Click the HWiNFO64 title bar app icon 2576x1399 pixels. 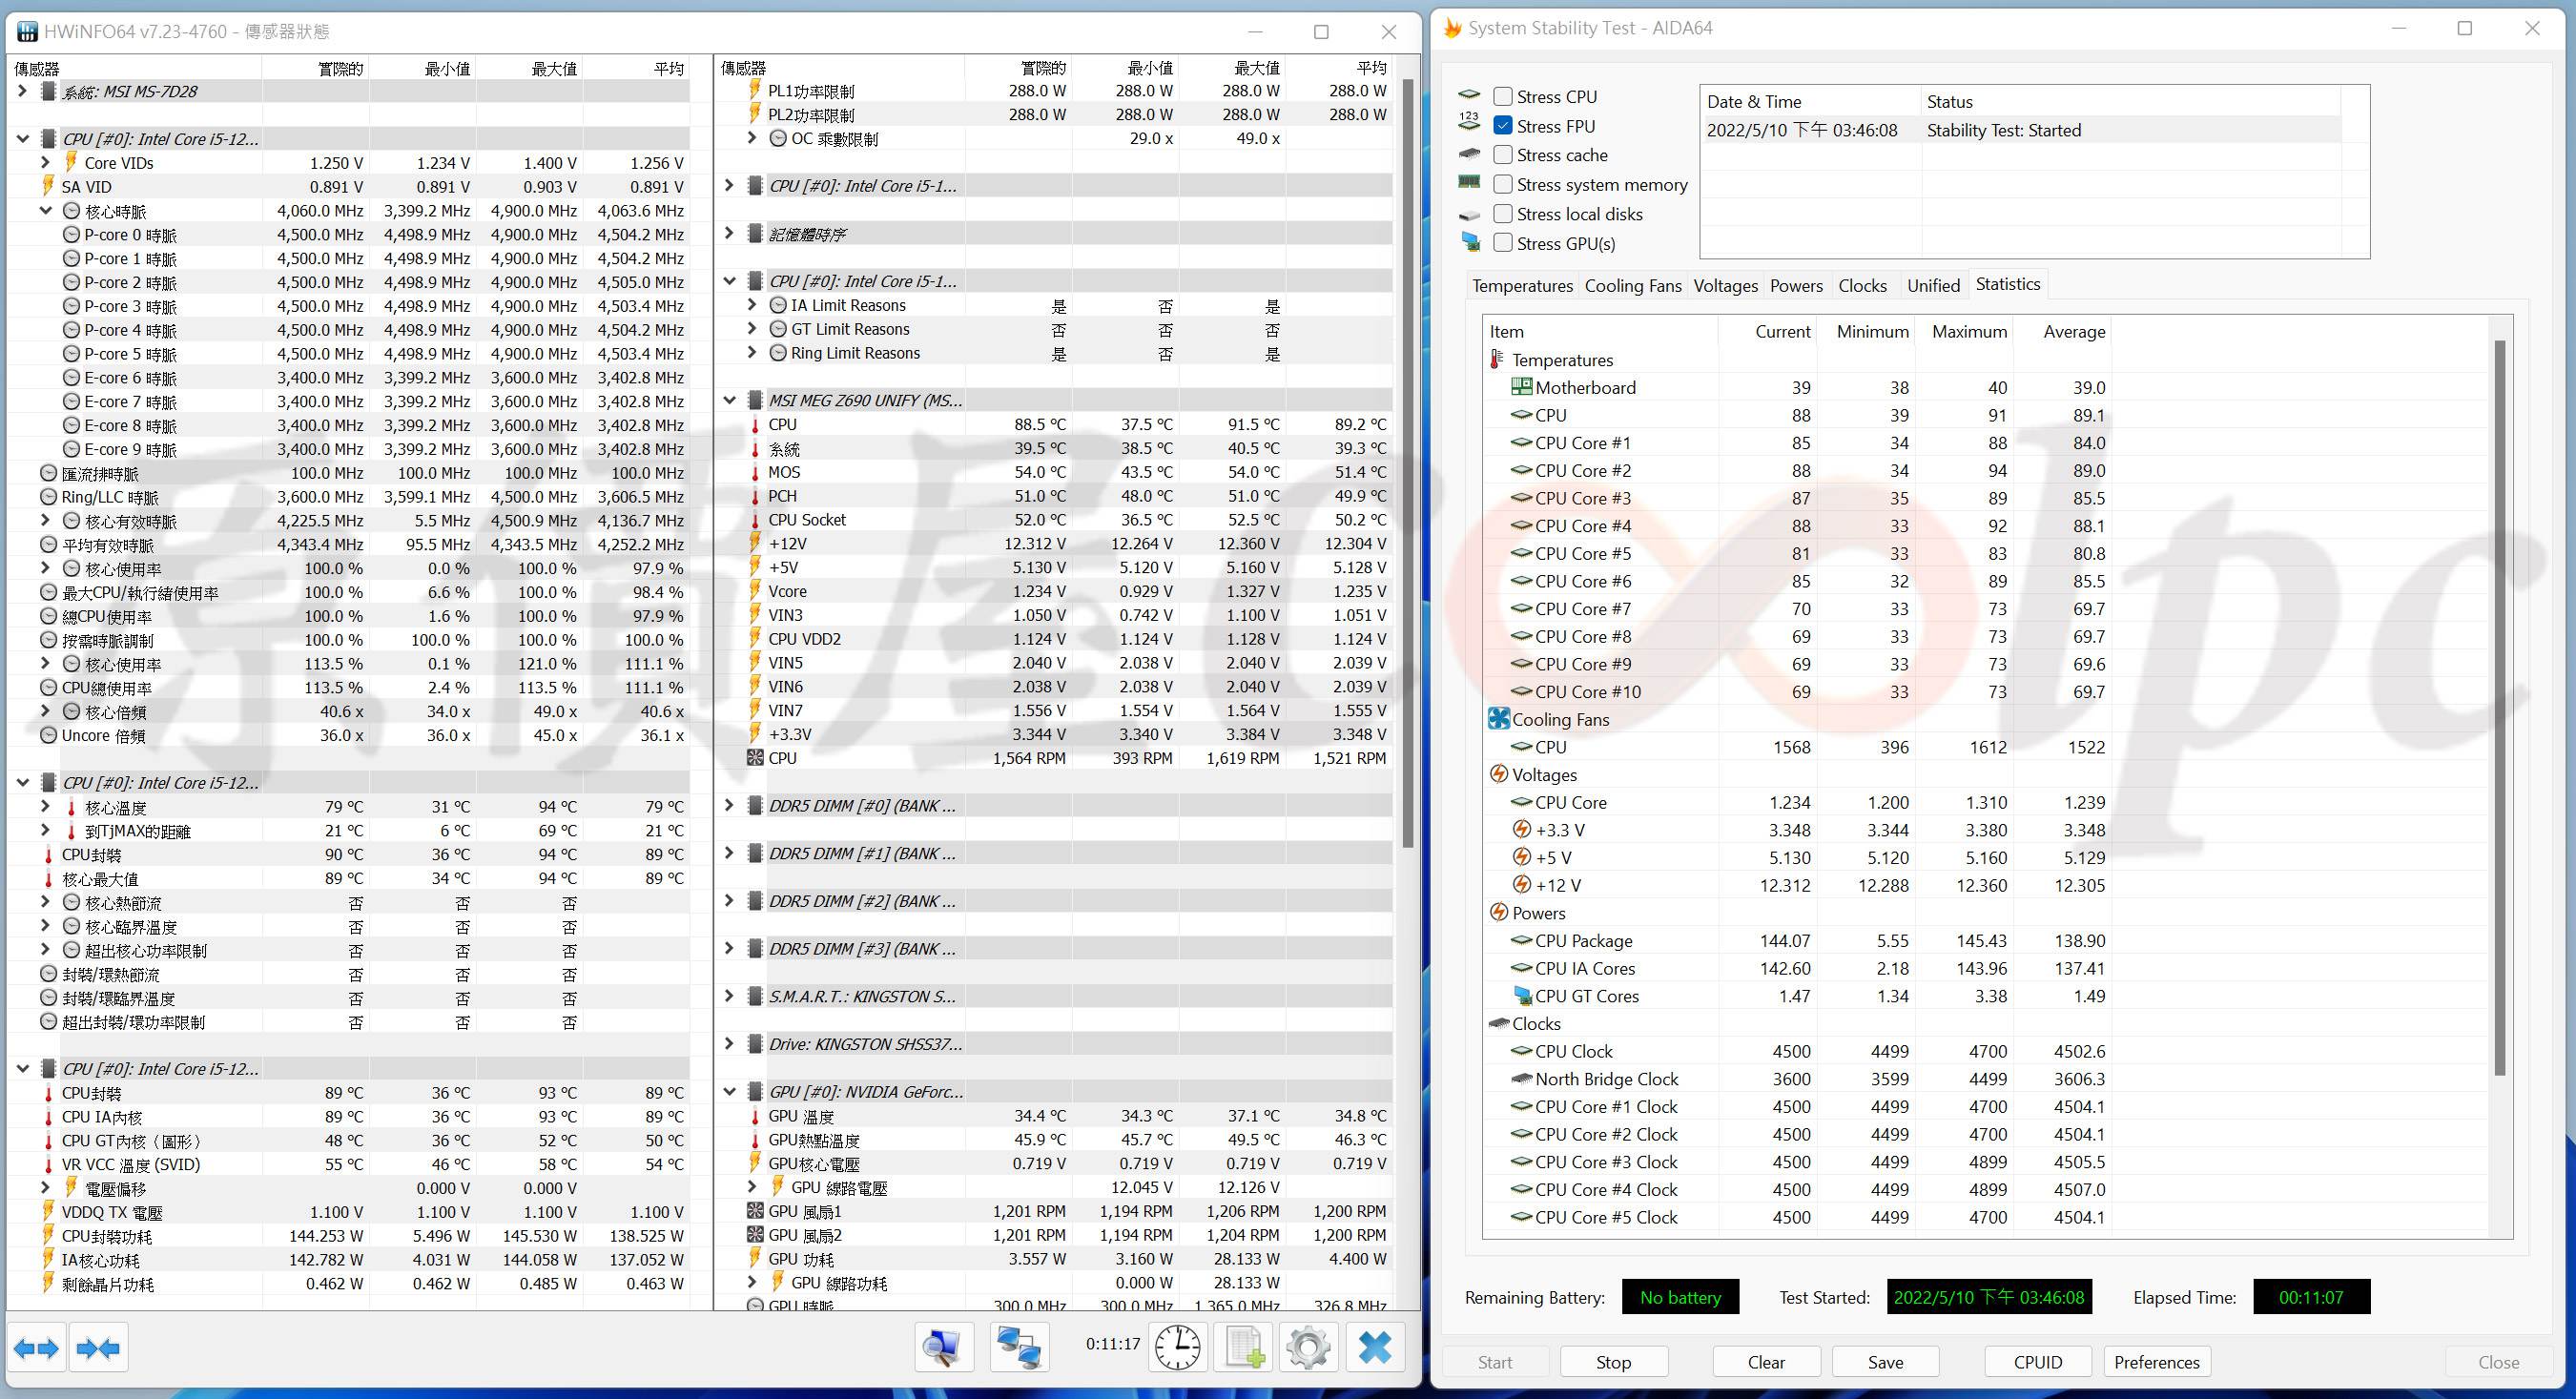coord(28,32)
